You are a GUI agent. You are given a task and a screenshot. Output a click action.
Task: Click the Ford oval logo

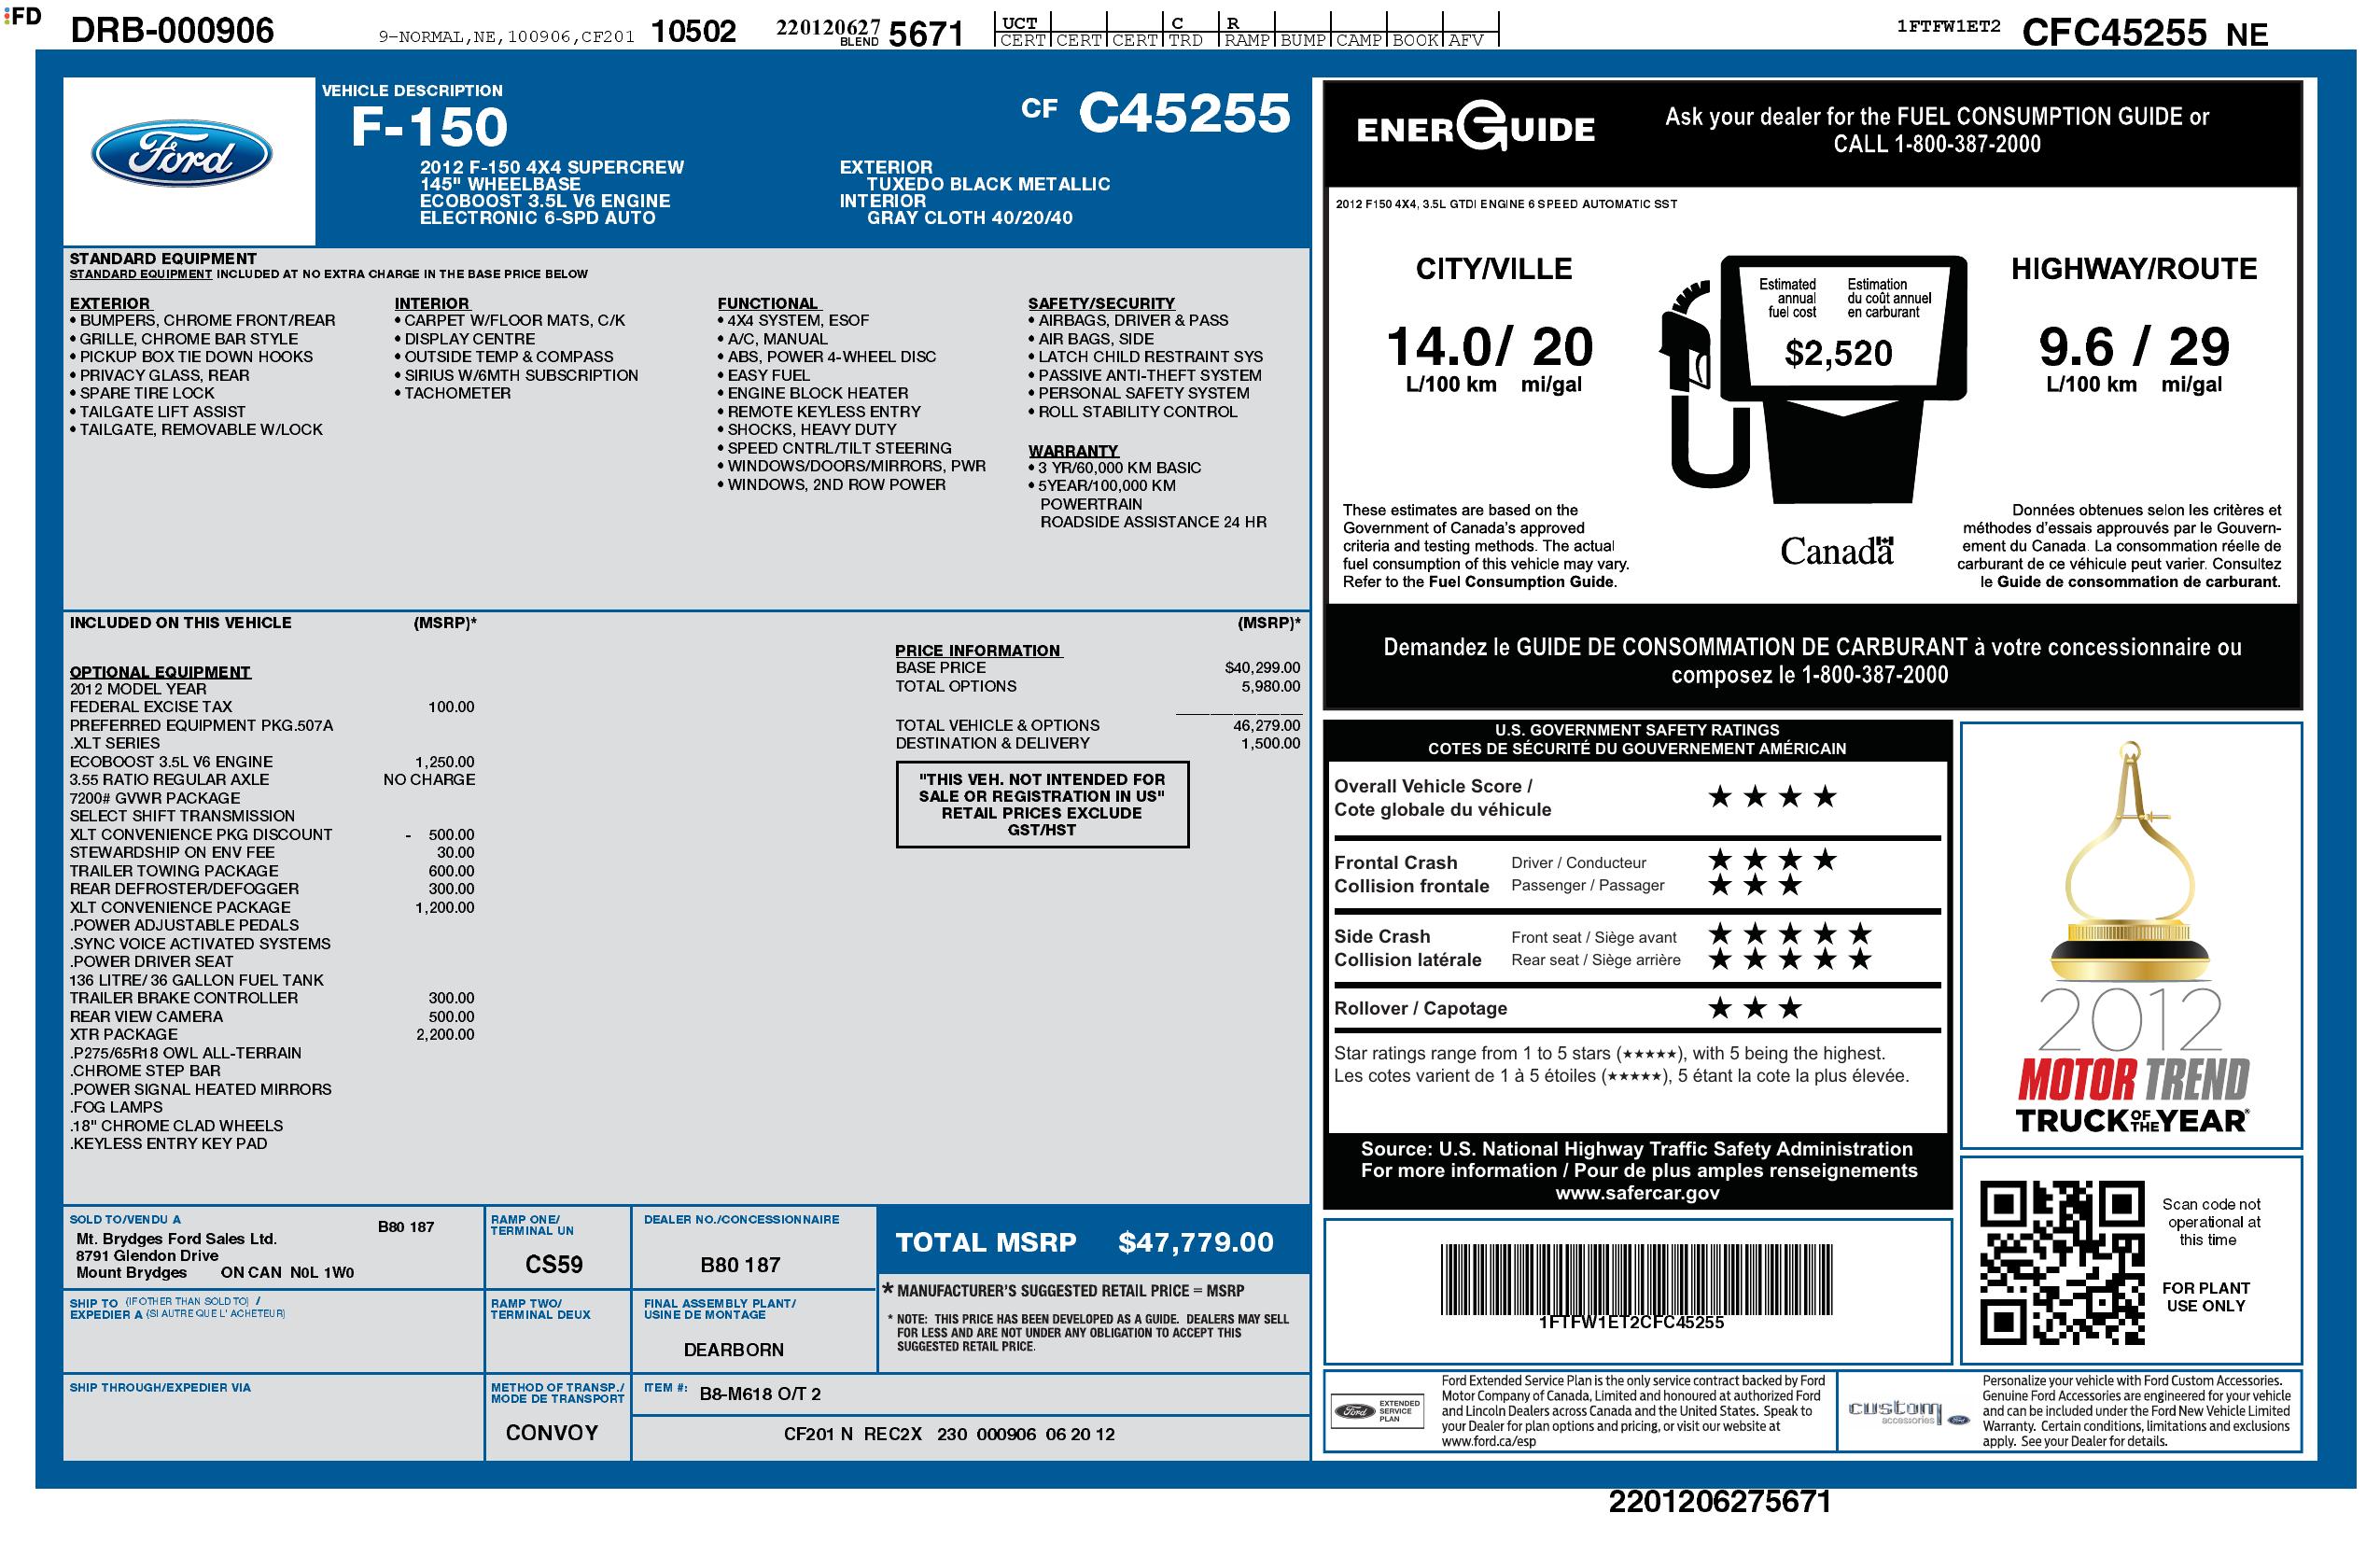pyautogui.click(x=181, y=155)
